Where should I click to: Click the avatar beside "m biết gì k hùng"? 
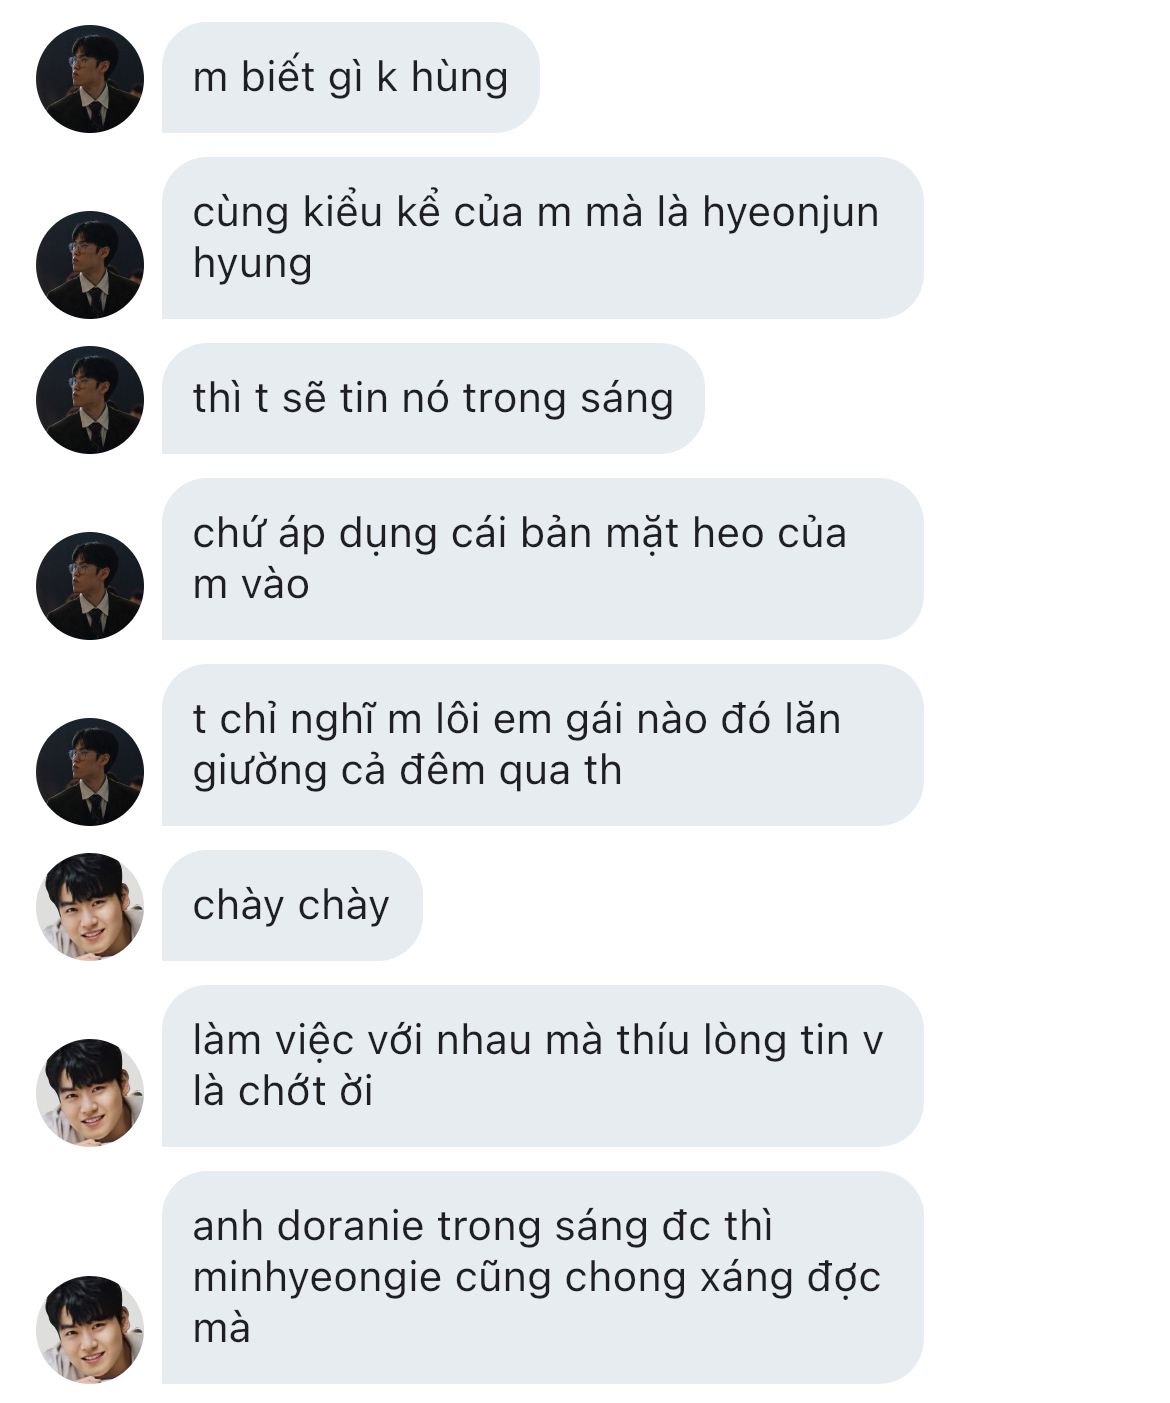point(90,79)
